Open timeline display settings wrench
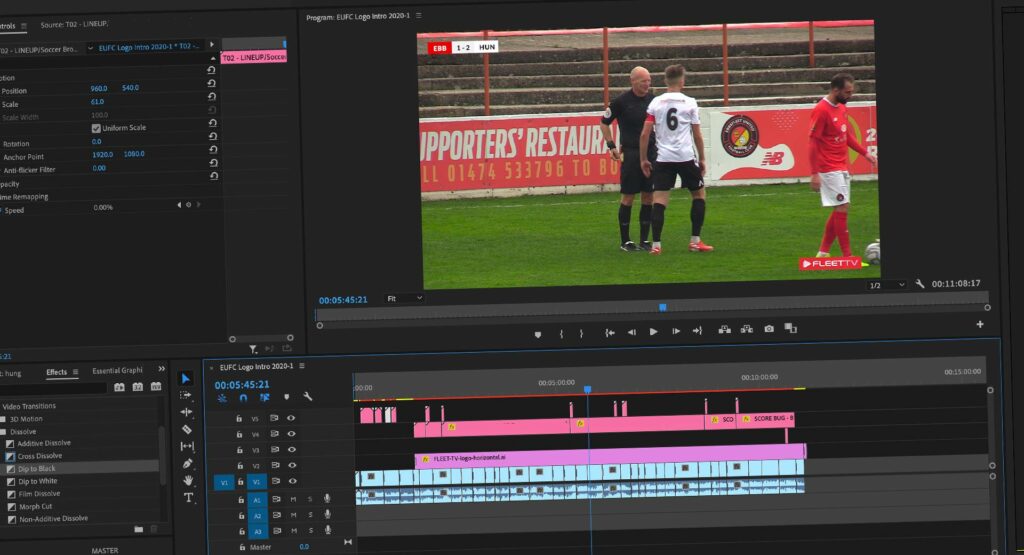The width and height of the screenshot is (1024, 555). [308, 397]
